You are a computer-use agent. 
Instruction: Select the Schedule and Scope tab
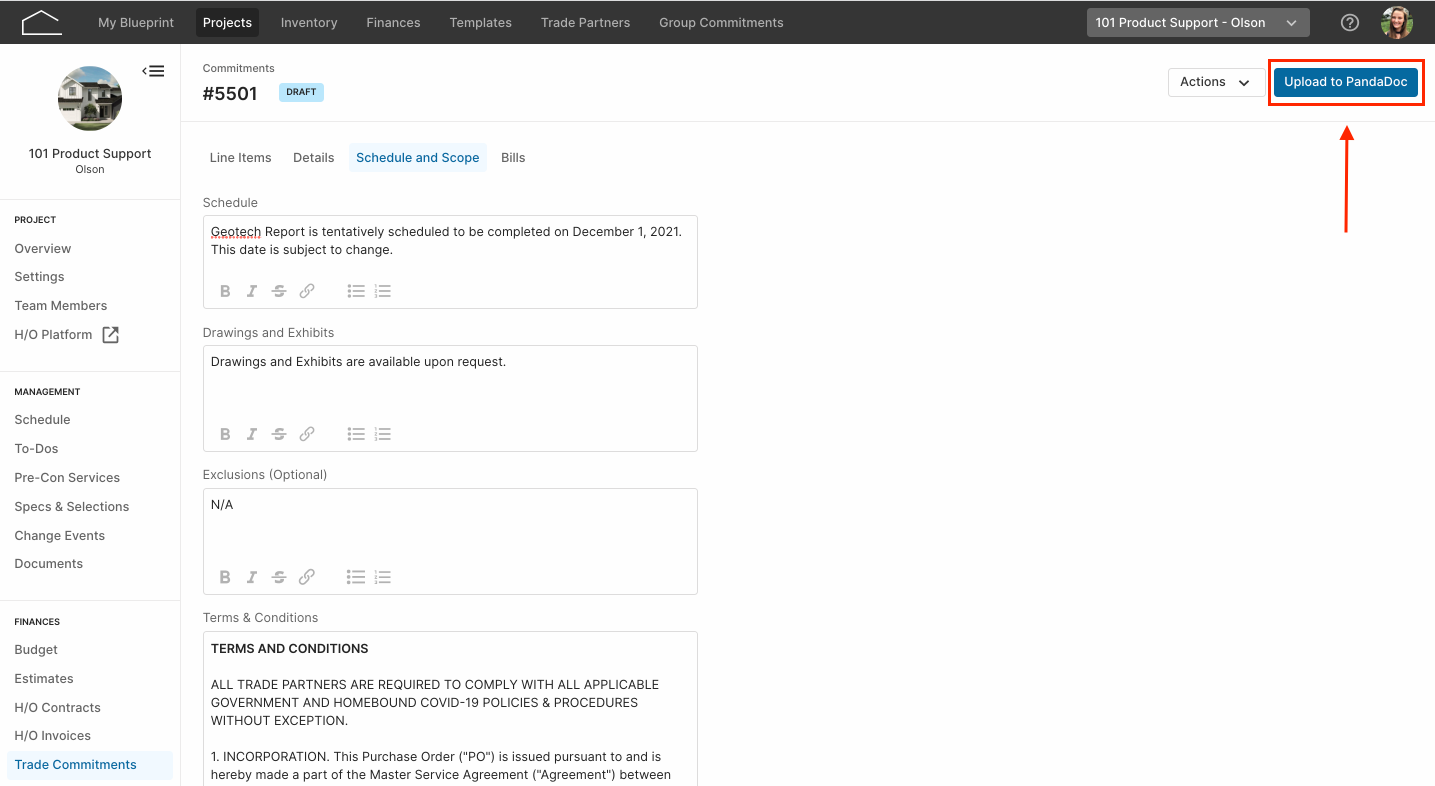pyautogui.click(x=417, y=158)
